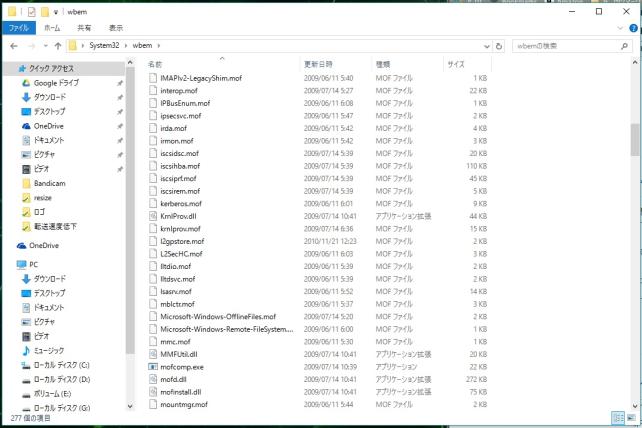This screenshot has height=428, width=642.
Task: Select the lsasrv.mof file
Action: tap(176, 291)
